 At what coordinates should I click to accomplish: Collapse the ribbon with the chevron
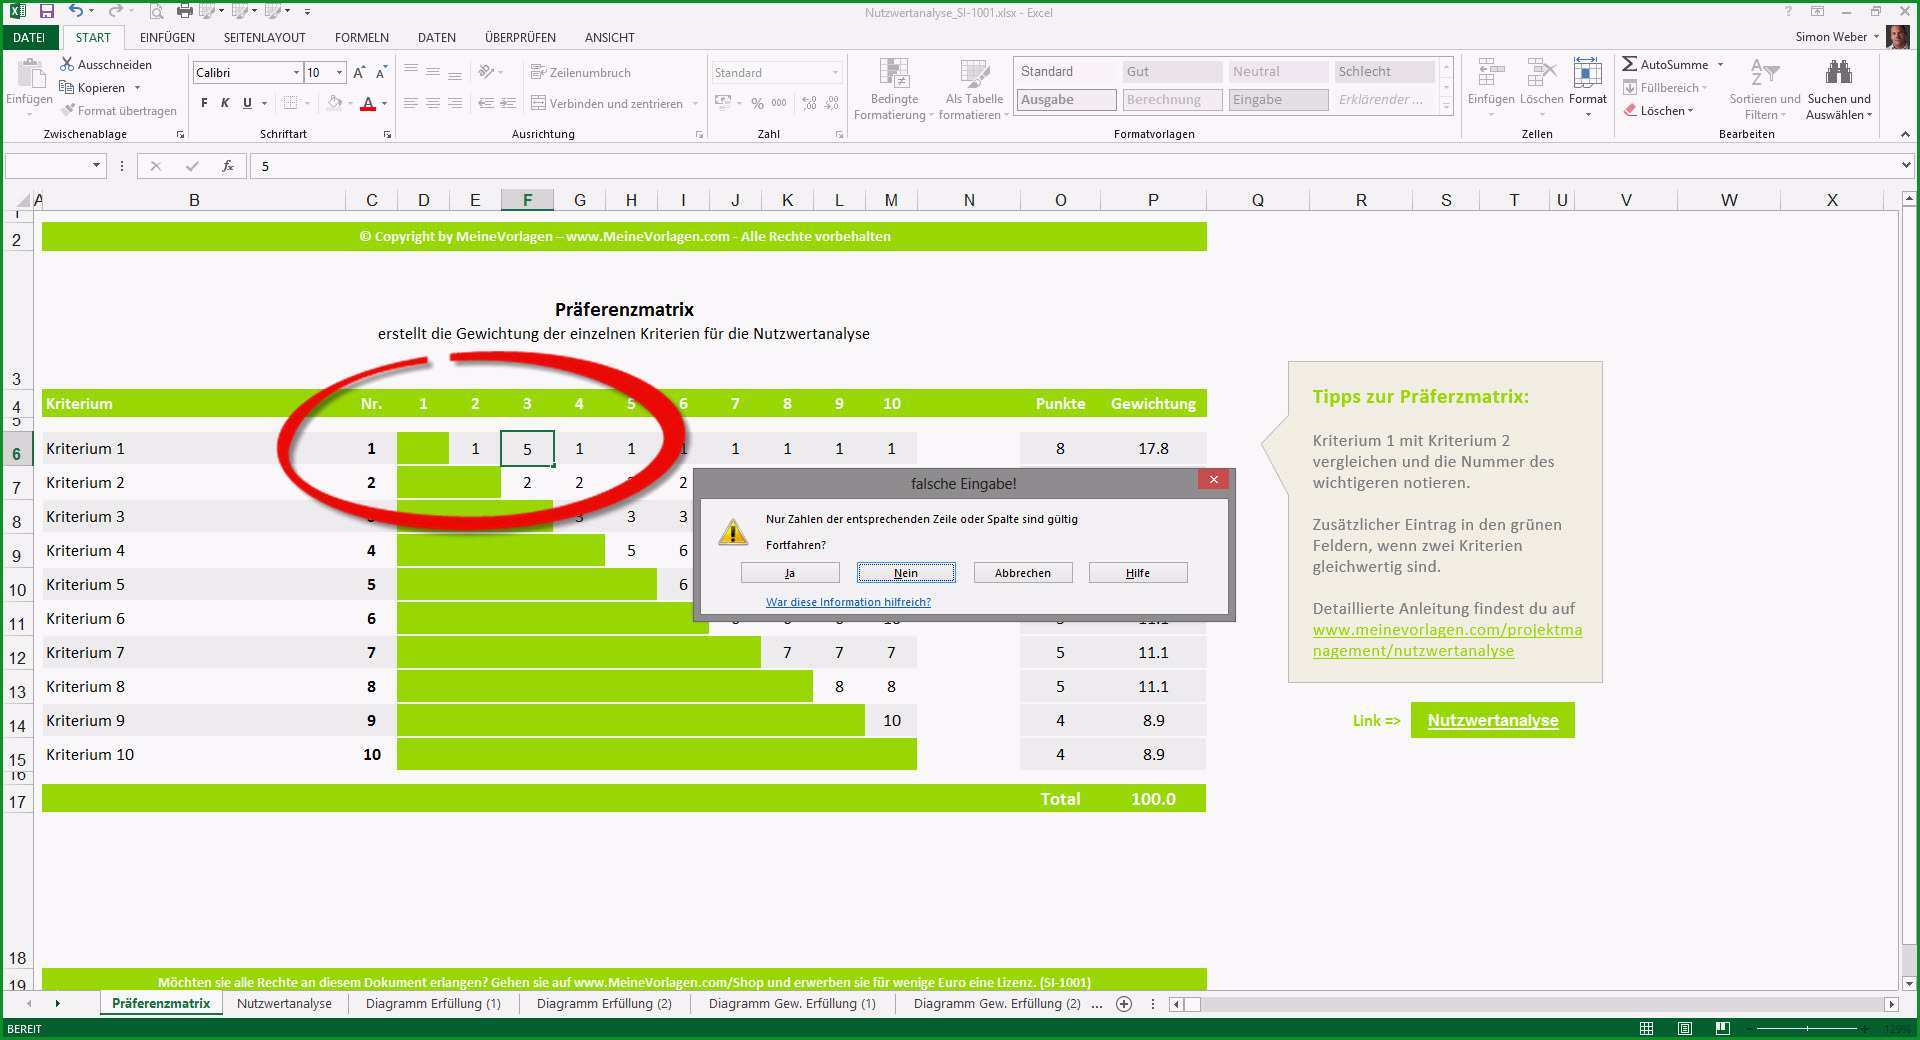tap(1904, 134)
